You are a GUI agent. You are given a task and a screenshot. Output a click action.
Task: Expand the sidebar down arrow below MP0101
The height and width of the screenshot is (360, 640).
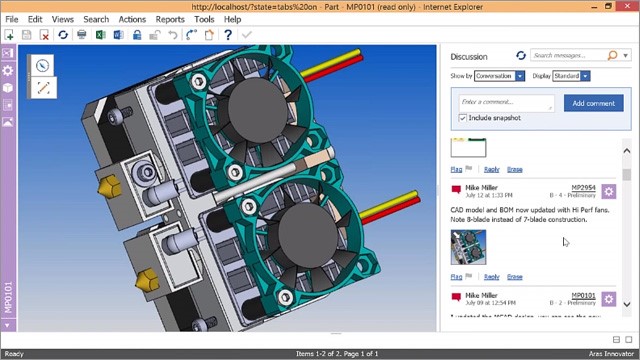click(x=7, y=325)
